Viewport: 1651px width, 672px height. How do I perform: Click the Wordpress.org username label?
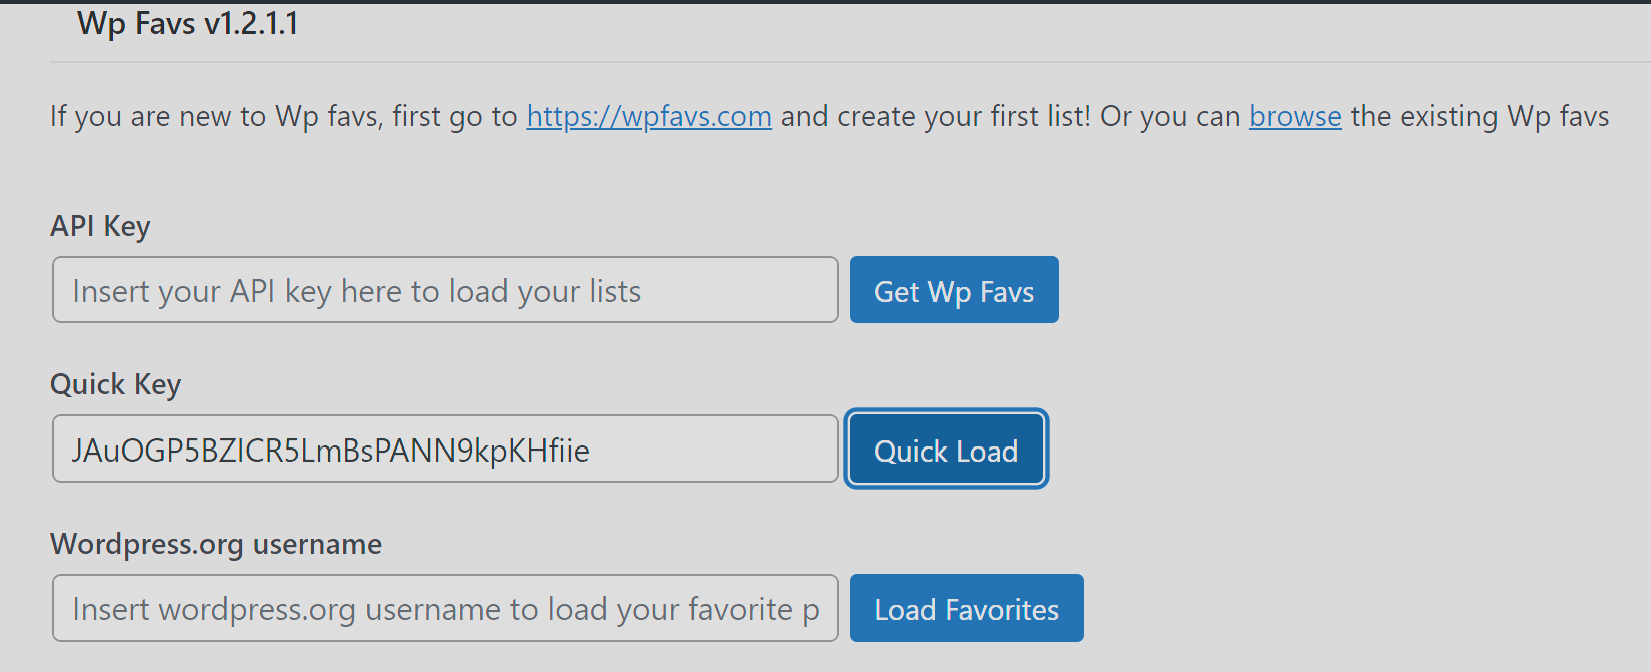[216, 544]
